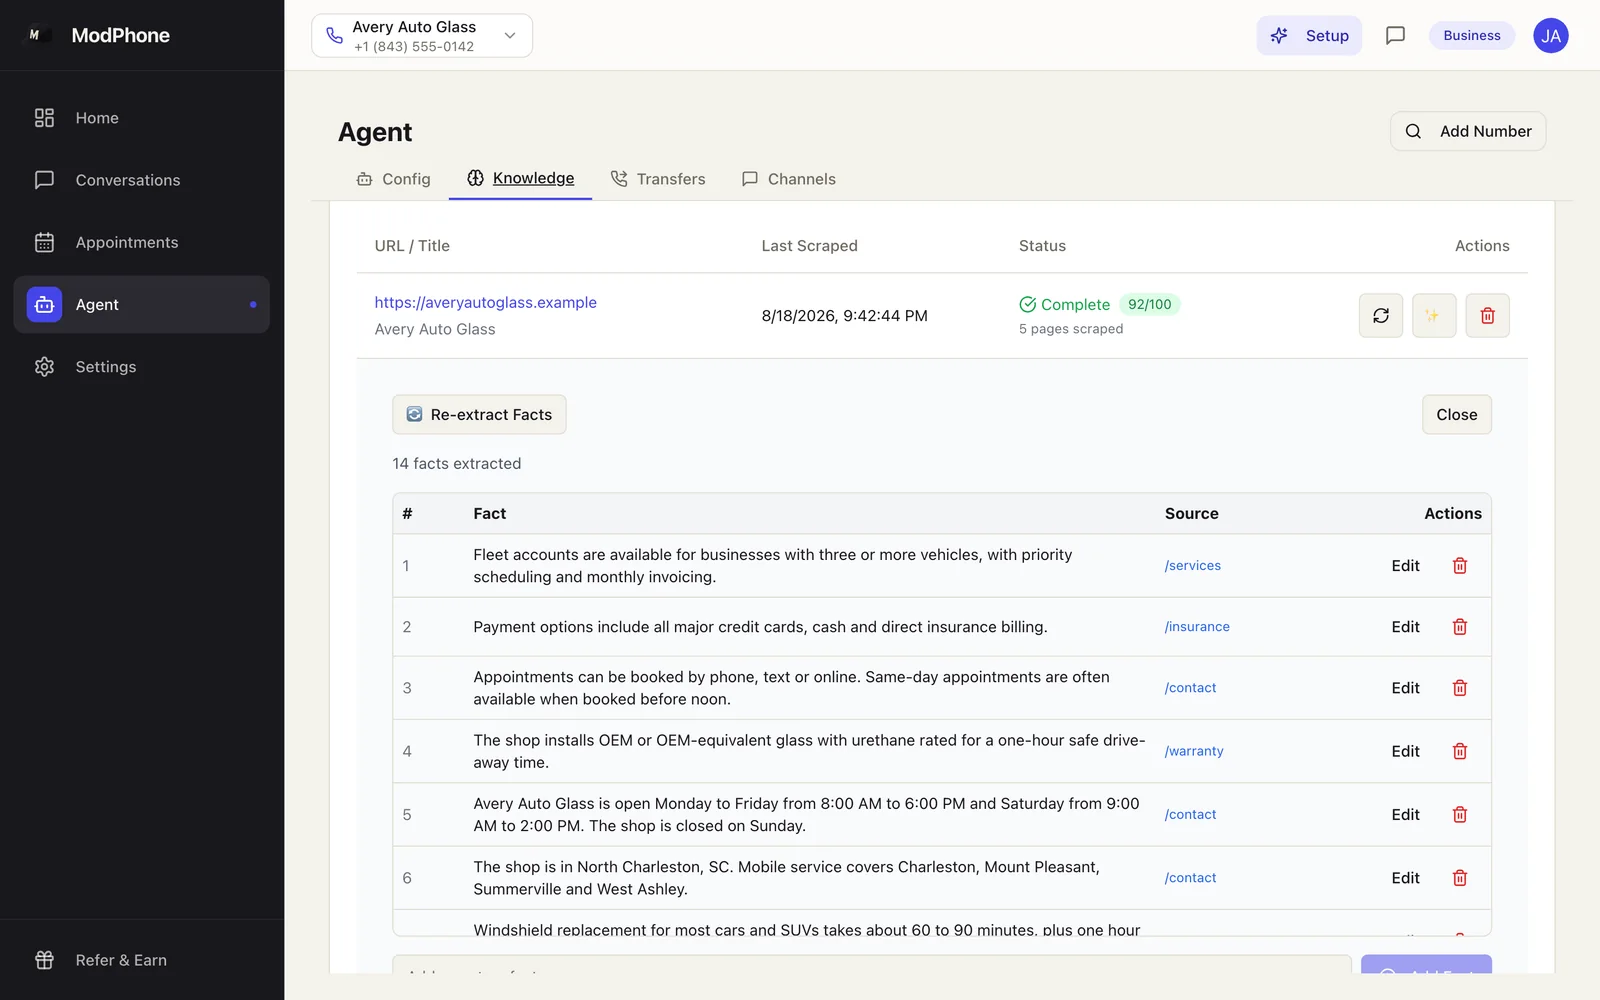Switch to the Config tab
The height and width of the screenshot is (1000, 1600).
394,179
